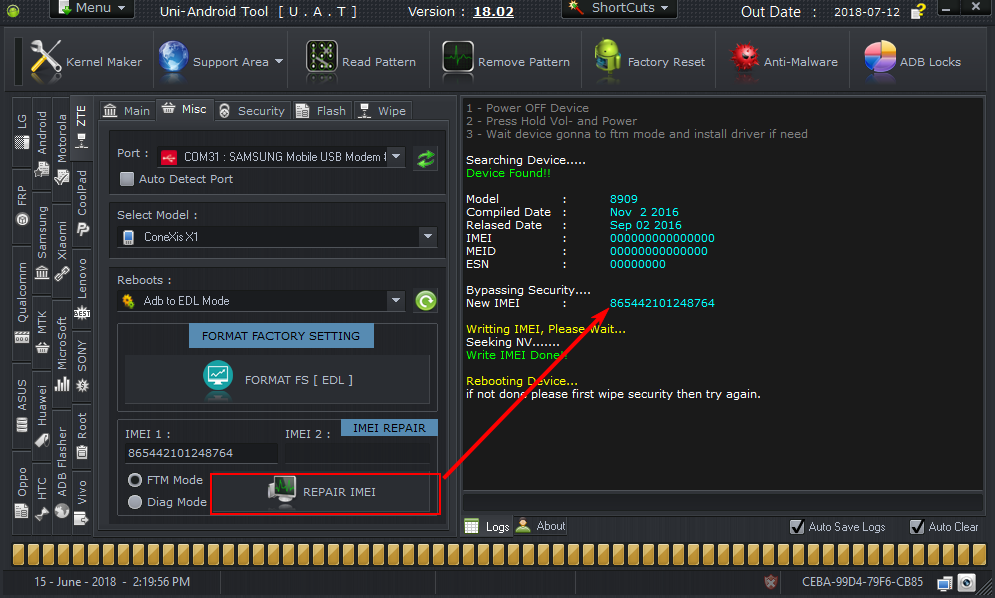Switch to the Security tab
The height and width of the screenshot is (598, 995).
click(x=252, y=110)
